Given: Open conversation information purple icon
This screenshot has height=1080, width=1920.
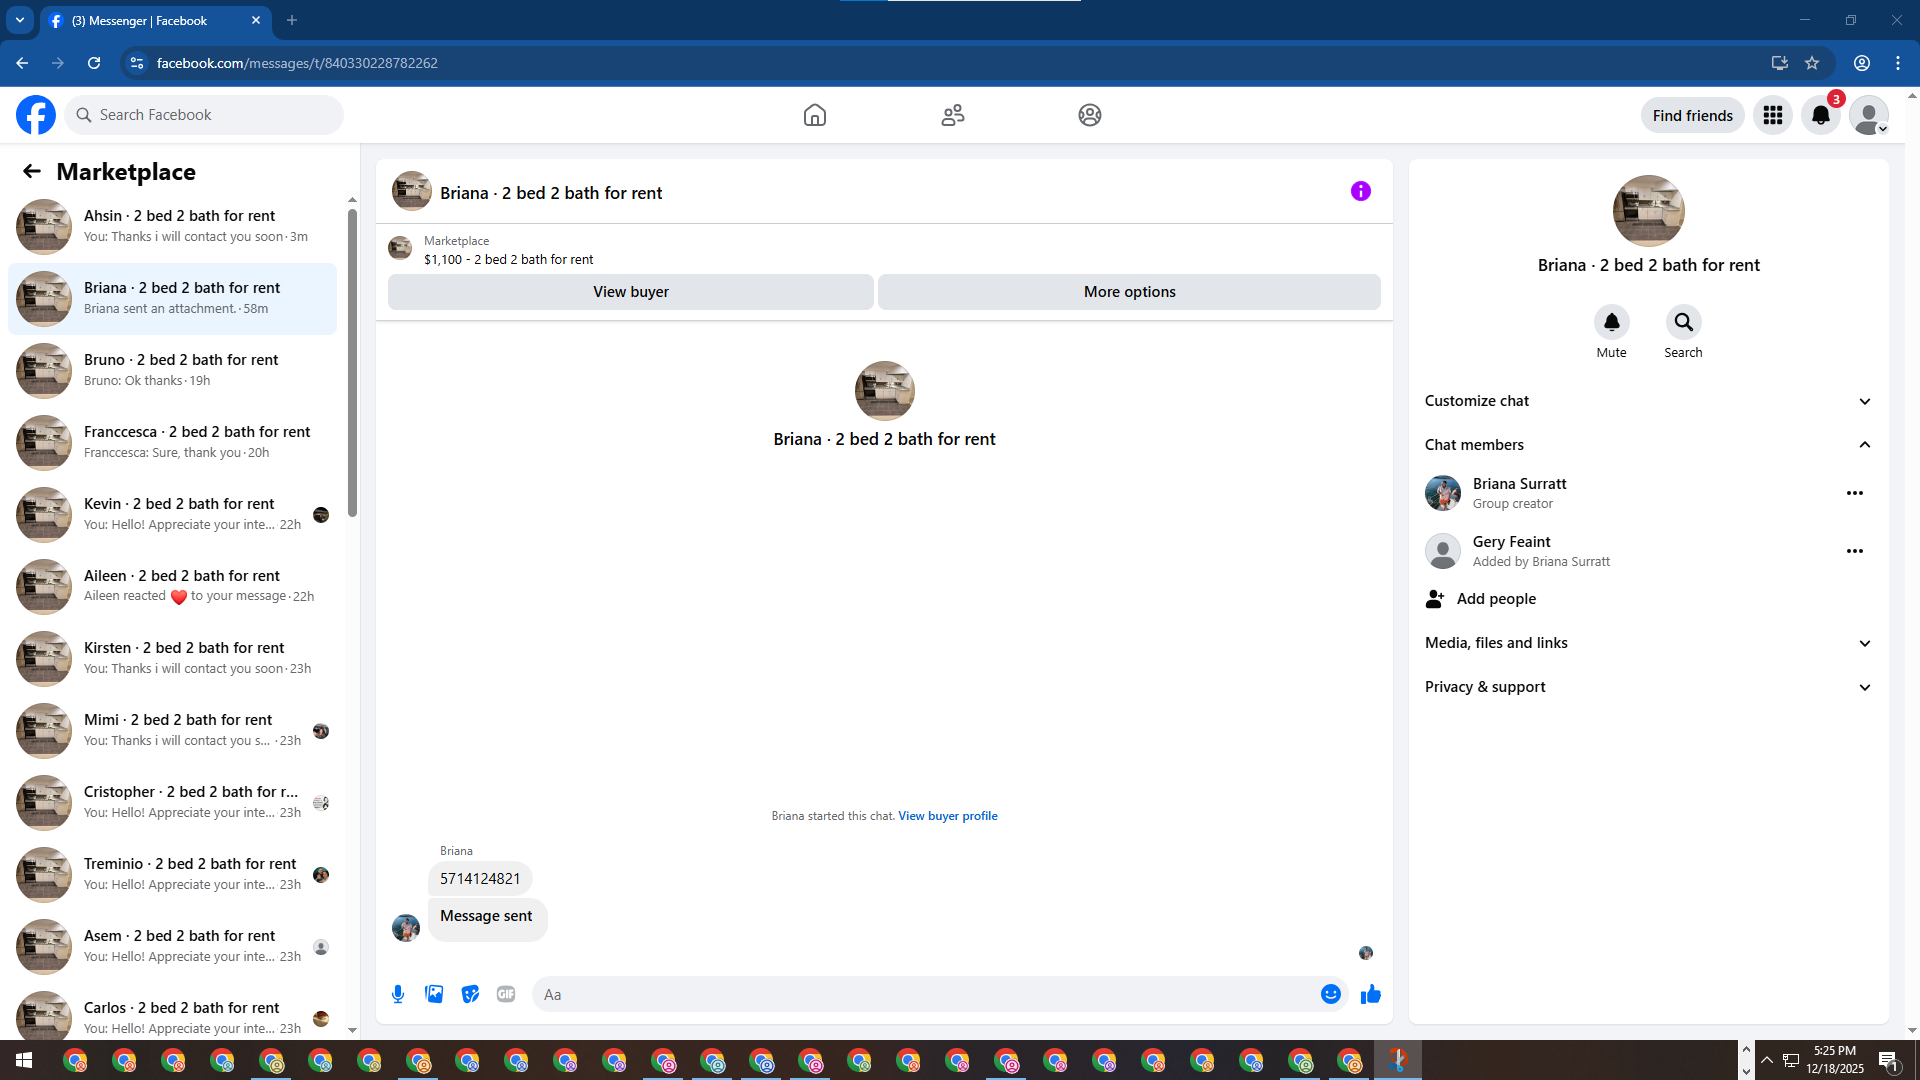Looking at the screenshot, I should pos(1361,191).
